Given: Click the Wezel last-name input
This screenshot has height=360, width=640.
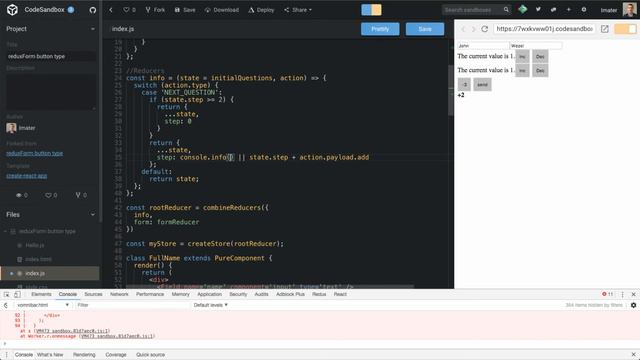Looking at the screenshot, I should click(536, 46).
